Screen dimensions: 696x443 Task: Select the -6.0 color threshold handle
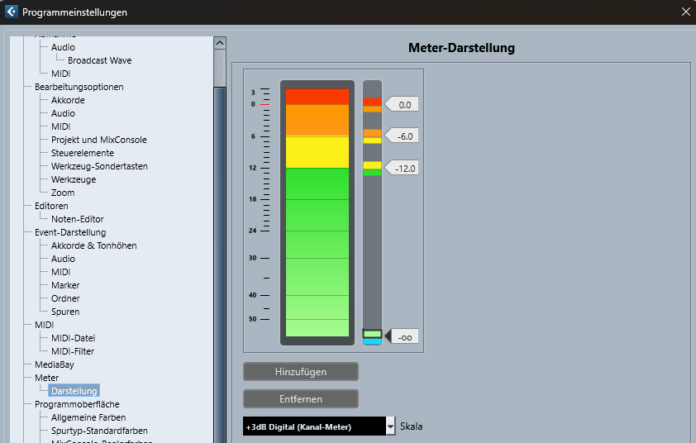pos(401,136)
